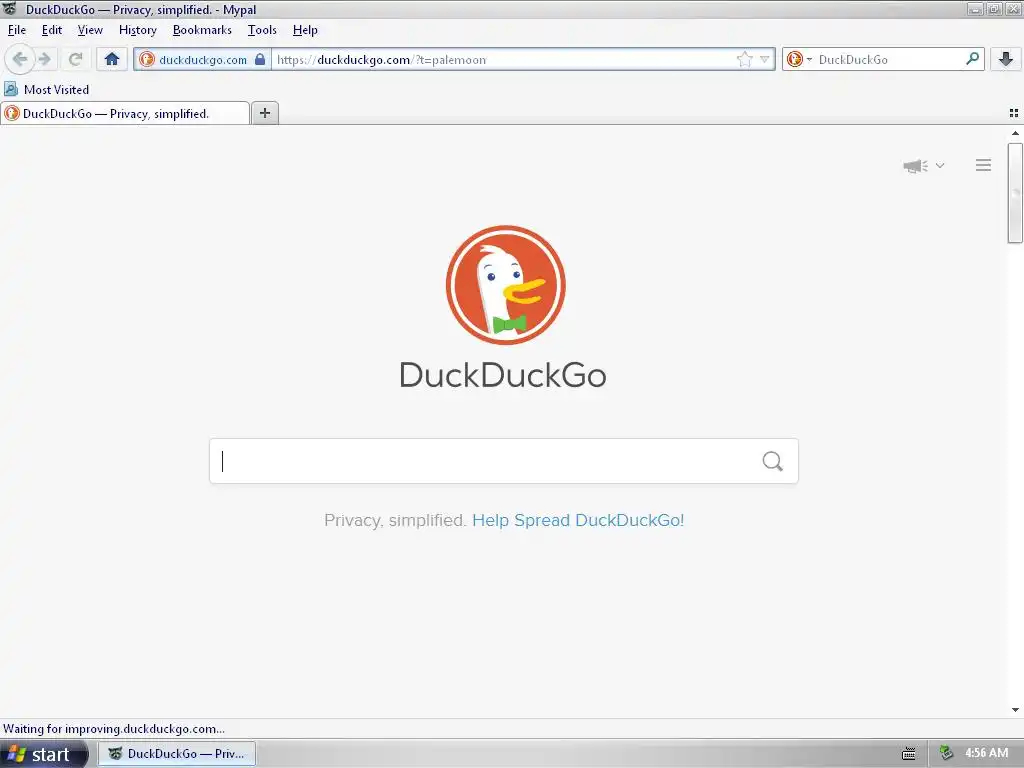The width and height of the screenshot is (1024, 768).
Task: Bookmark this page with the star icon
Action: [744, 59]
